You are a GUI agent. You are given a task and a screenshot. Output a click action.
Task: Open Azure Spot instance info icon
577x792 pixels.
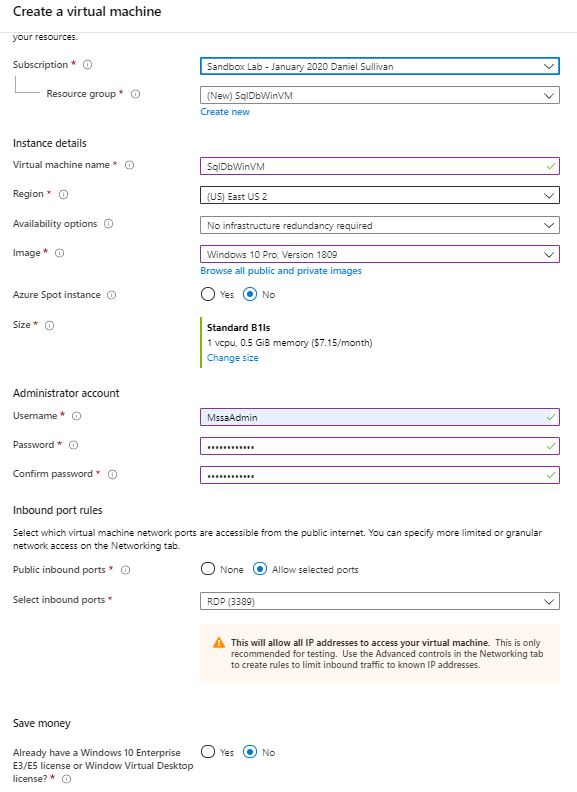point(112,295)
